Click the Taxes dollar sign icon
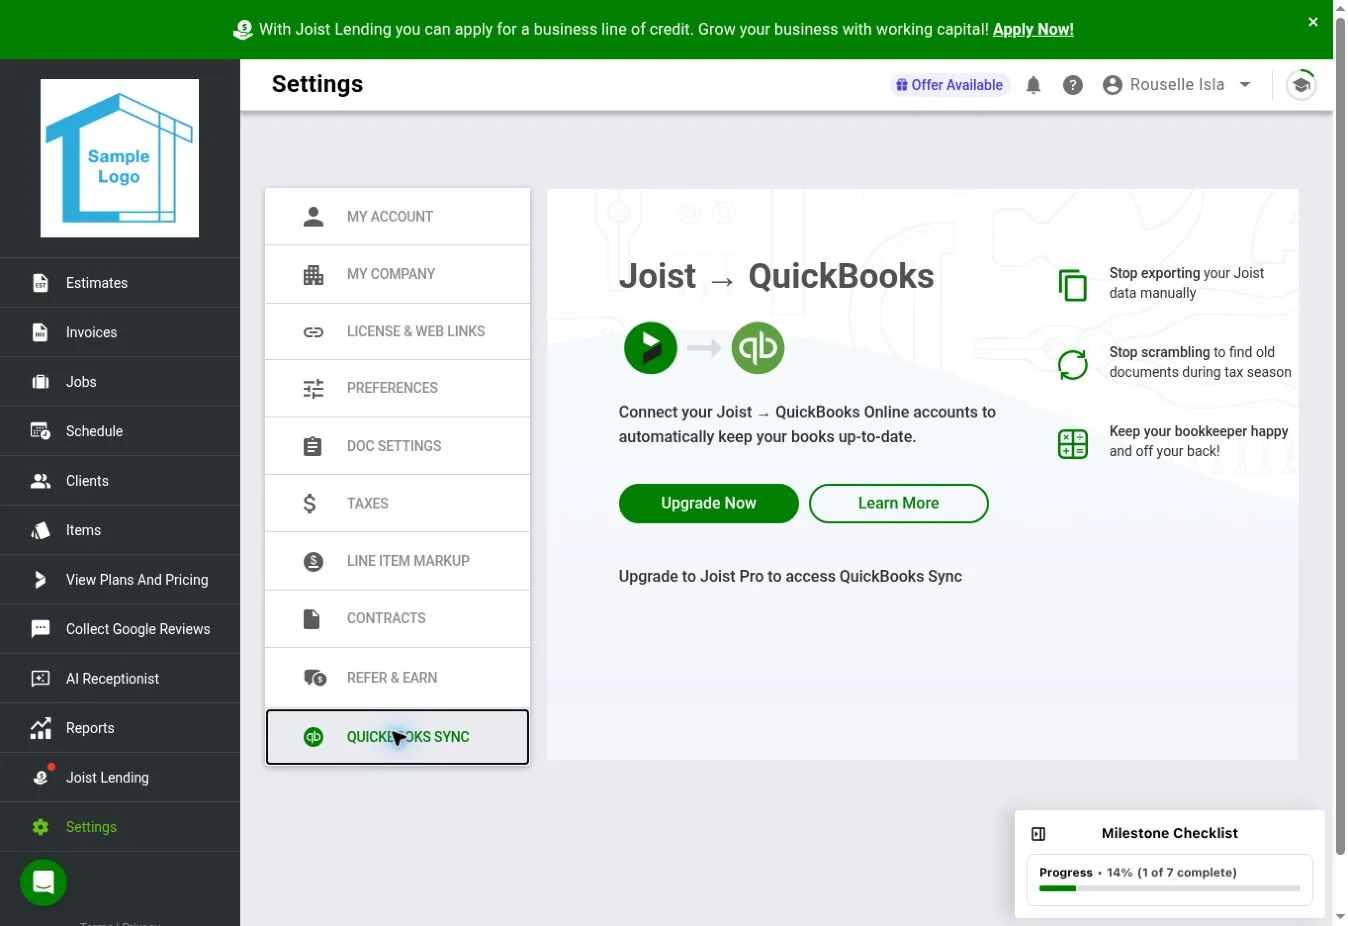The image size is (1348, 926). 310,503
